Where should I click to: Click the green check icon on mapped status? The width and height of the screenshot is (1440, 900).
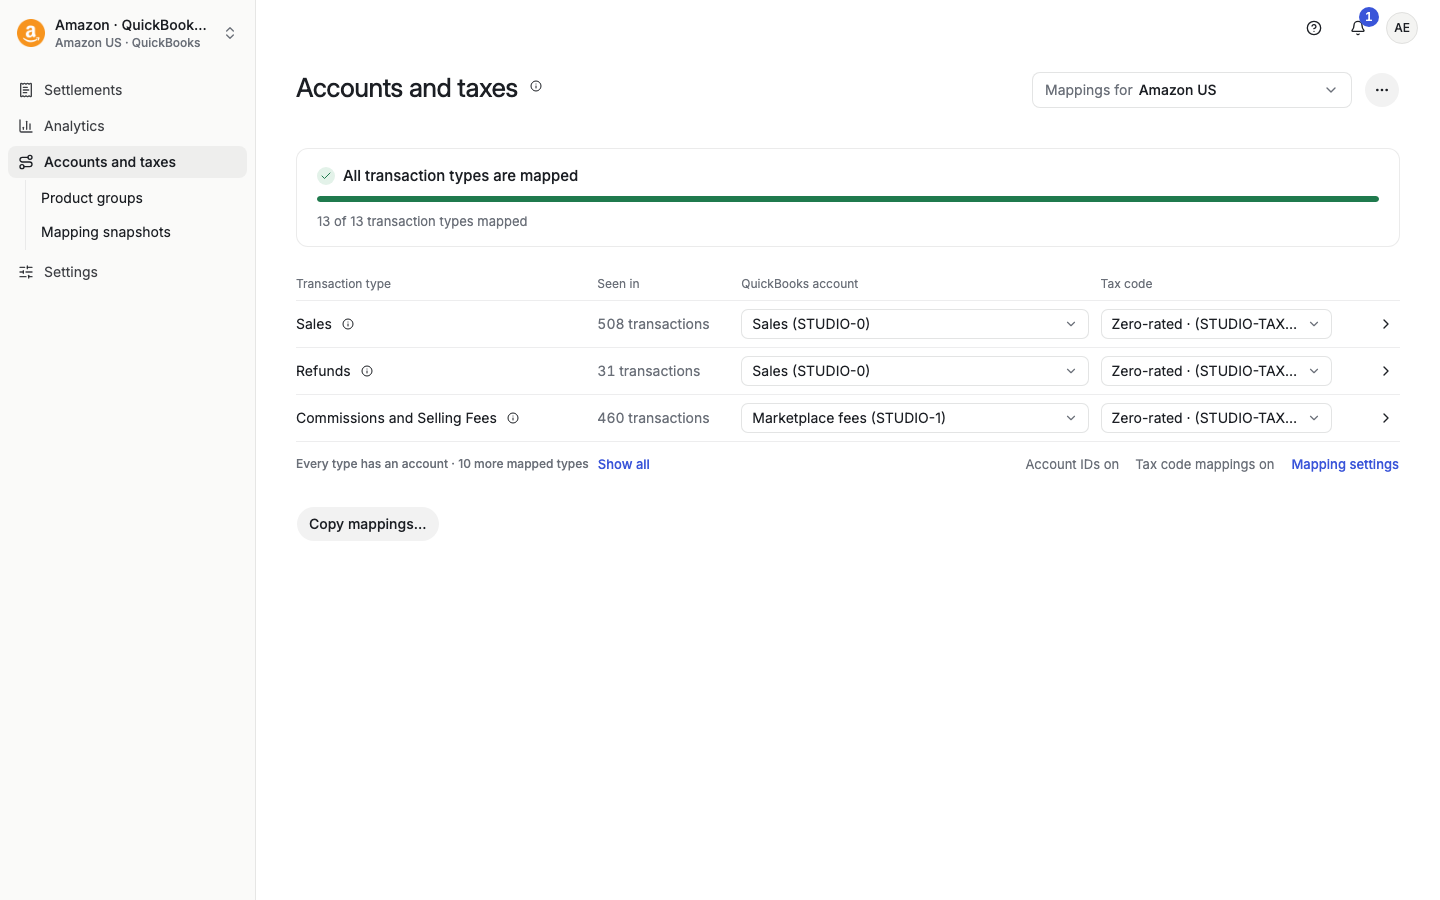[326, 176]
